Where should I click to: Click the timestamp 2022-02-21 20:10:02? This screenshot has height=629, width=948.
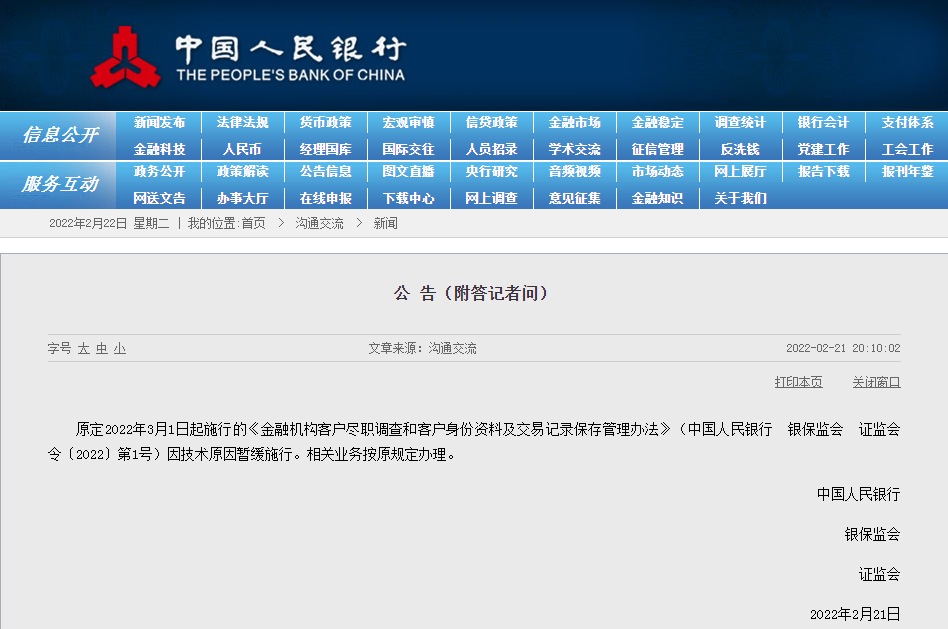[x=843, y=348]
